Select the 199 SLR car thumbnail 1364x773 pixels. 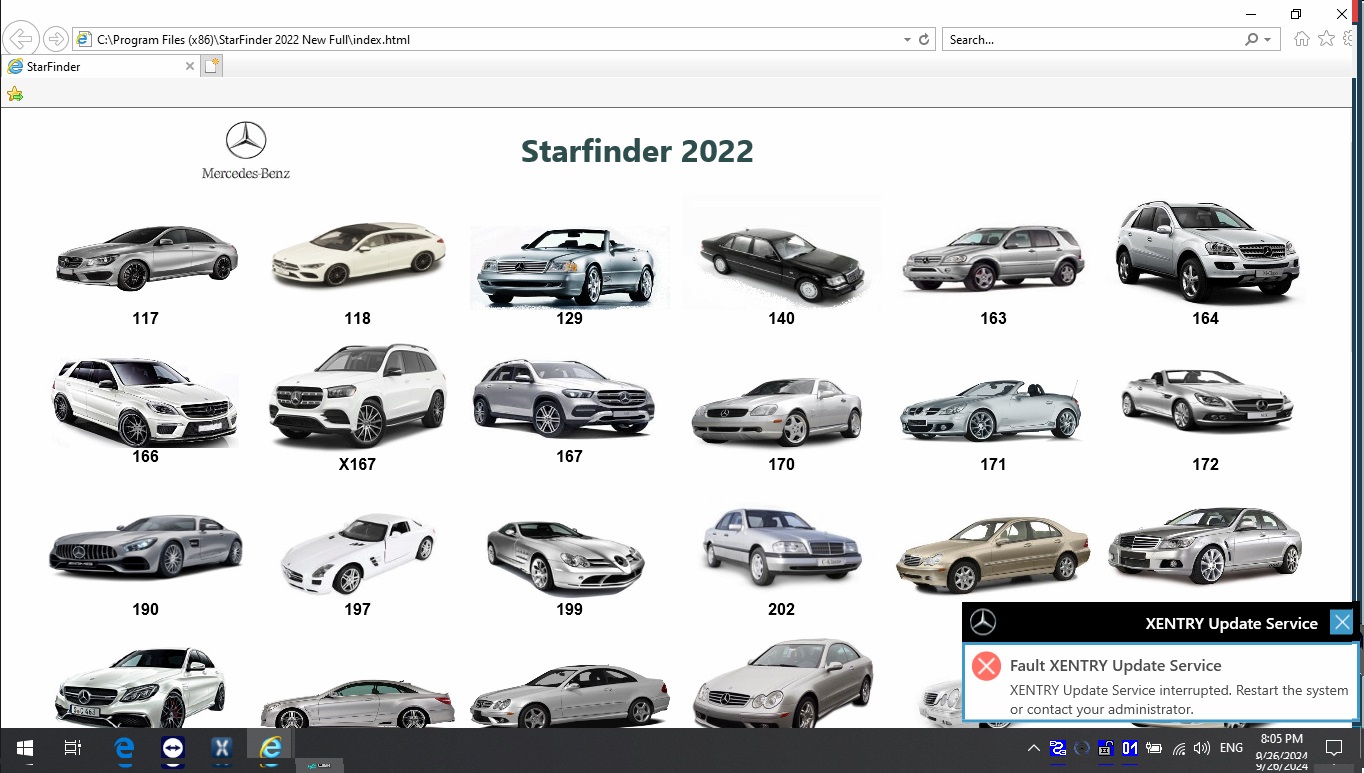coord(568,555)
